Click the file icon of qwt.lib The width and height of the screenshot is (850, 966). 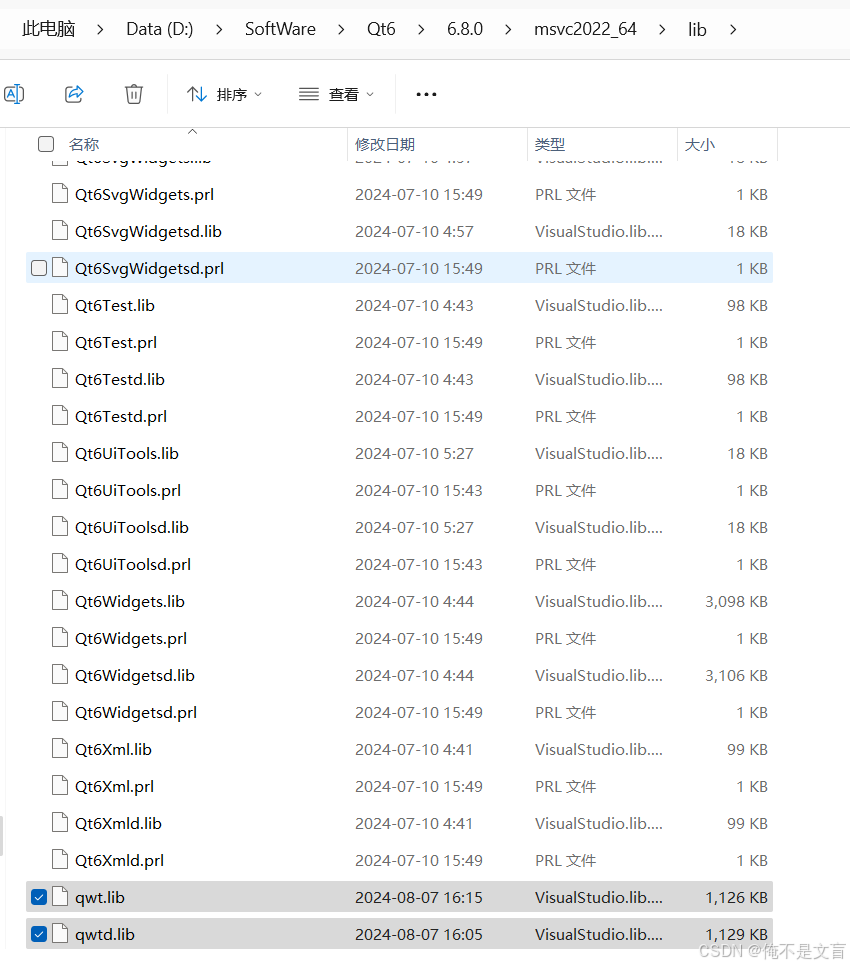(x=60, y=897)
